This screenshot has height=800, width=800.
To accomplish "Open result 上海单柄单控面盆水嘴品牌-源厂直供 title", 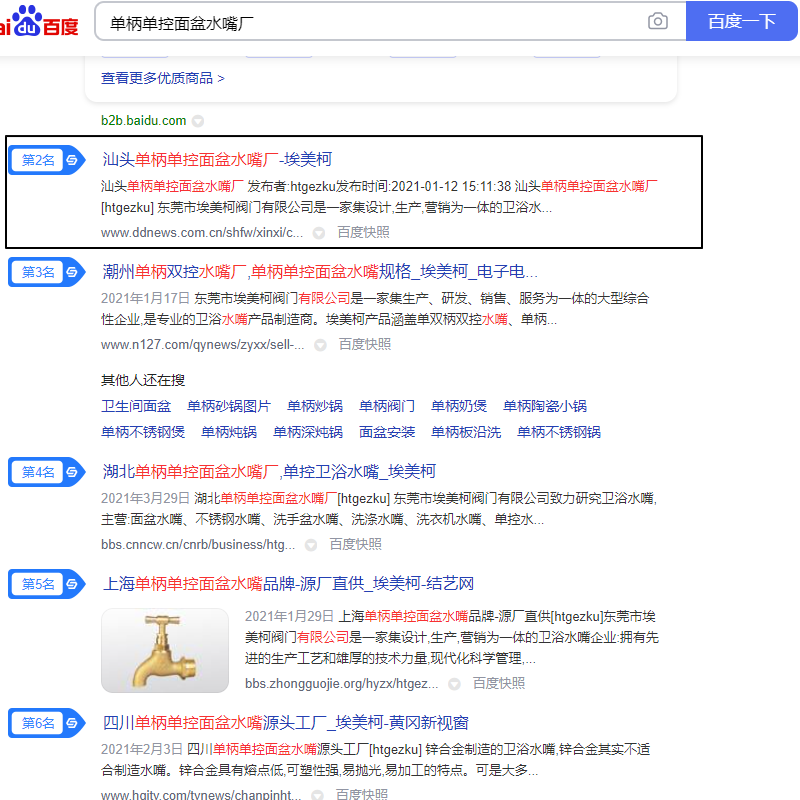I will pyautogui.click(x=288, y=583).
